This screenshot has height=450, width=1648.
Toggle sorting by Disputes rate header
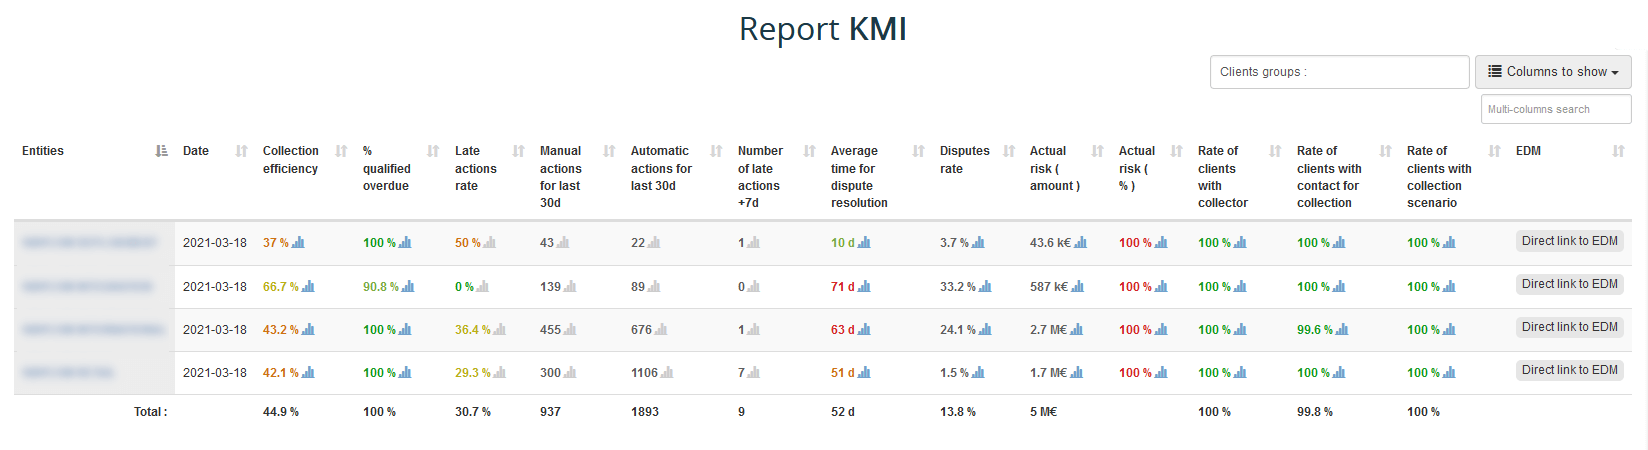(1009, 151)
